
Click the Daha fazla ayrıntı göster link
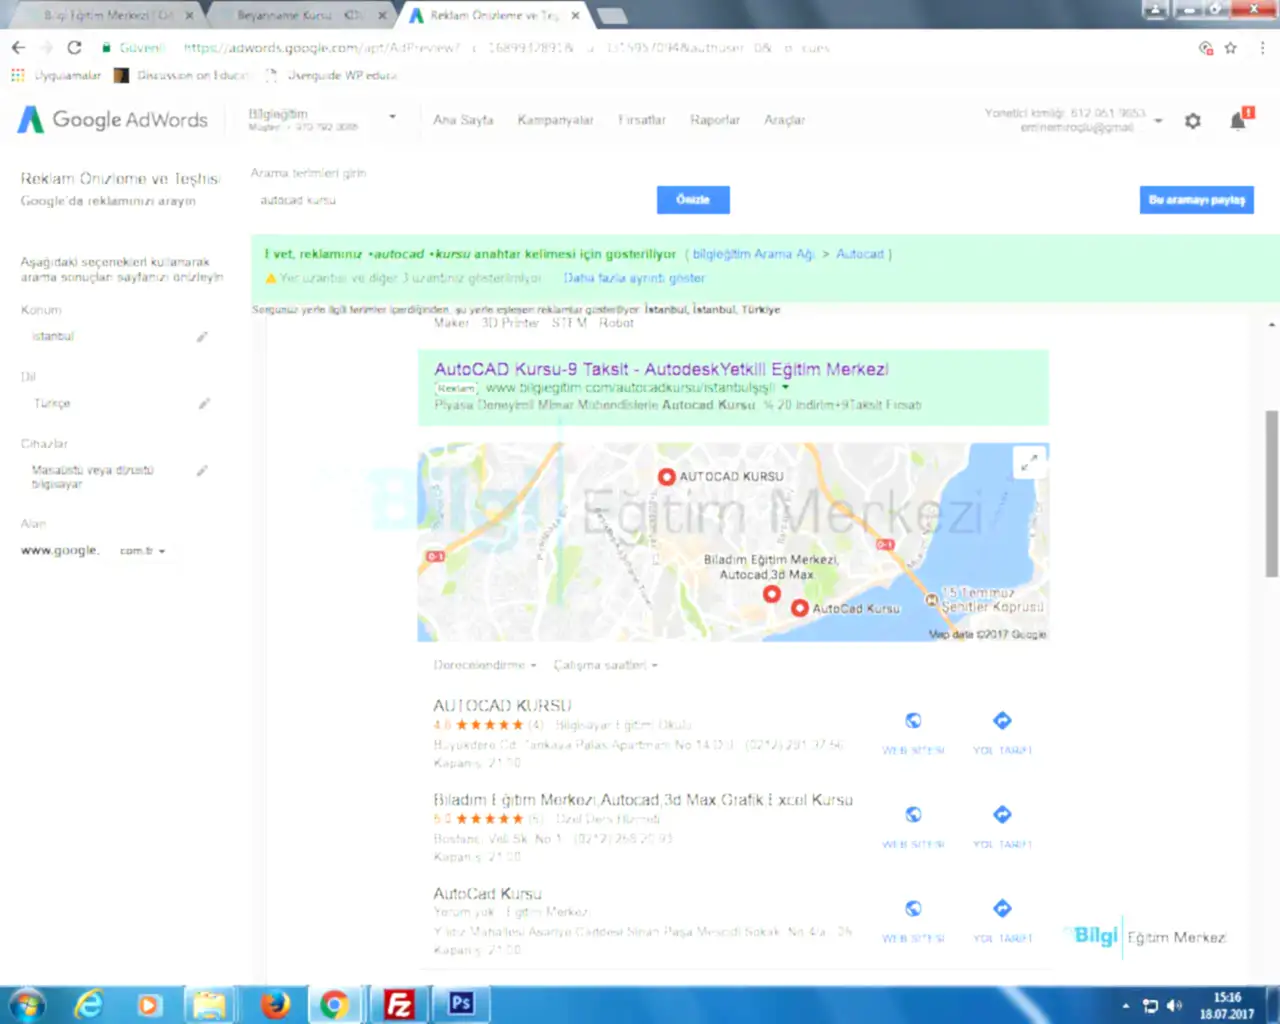(x=634, y=278)
